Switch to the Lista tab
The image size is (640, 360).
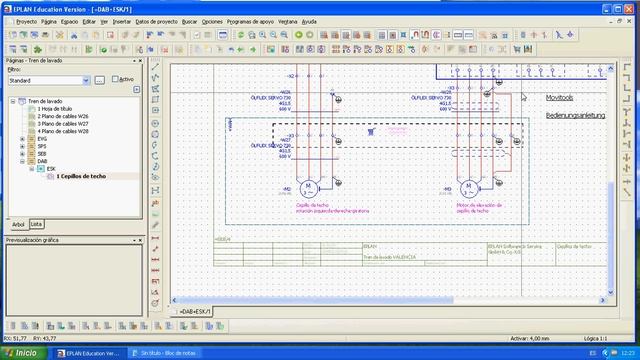[36, 224]
